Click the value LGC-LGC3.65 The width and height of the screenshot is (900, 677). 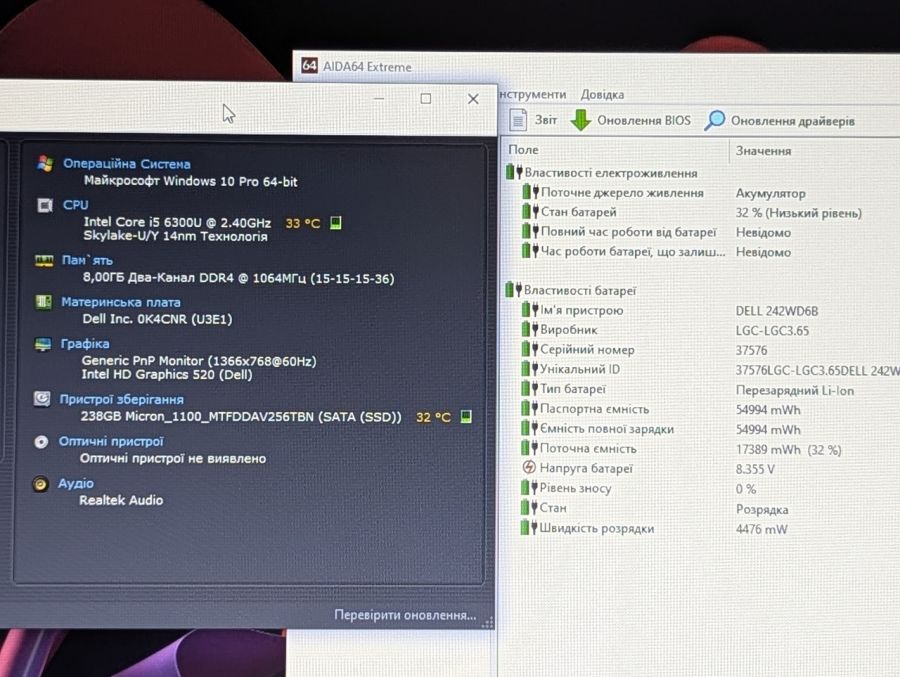(772, 331)
